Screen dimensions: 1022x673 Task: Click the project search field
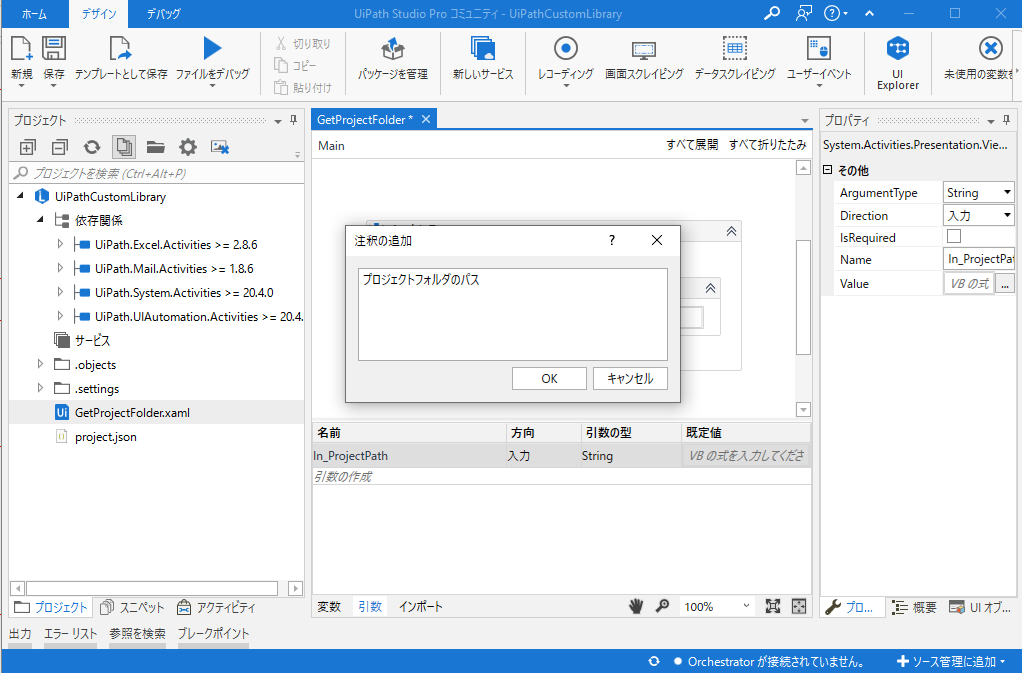tap(156, 173)
